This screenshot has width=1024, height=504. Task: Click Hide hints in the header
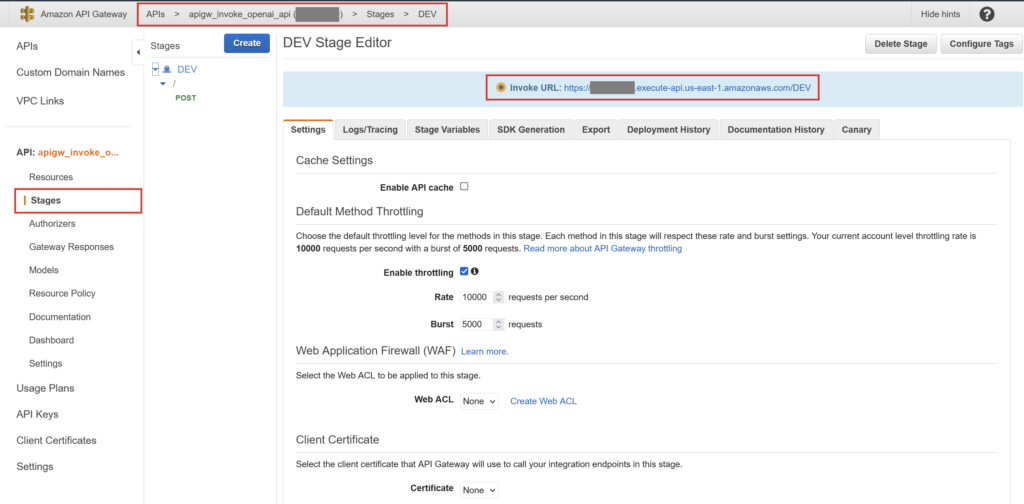pos(940,14)
